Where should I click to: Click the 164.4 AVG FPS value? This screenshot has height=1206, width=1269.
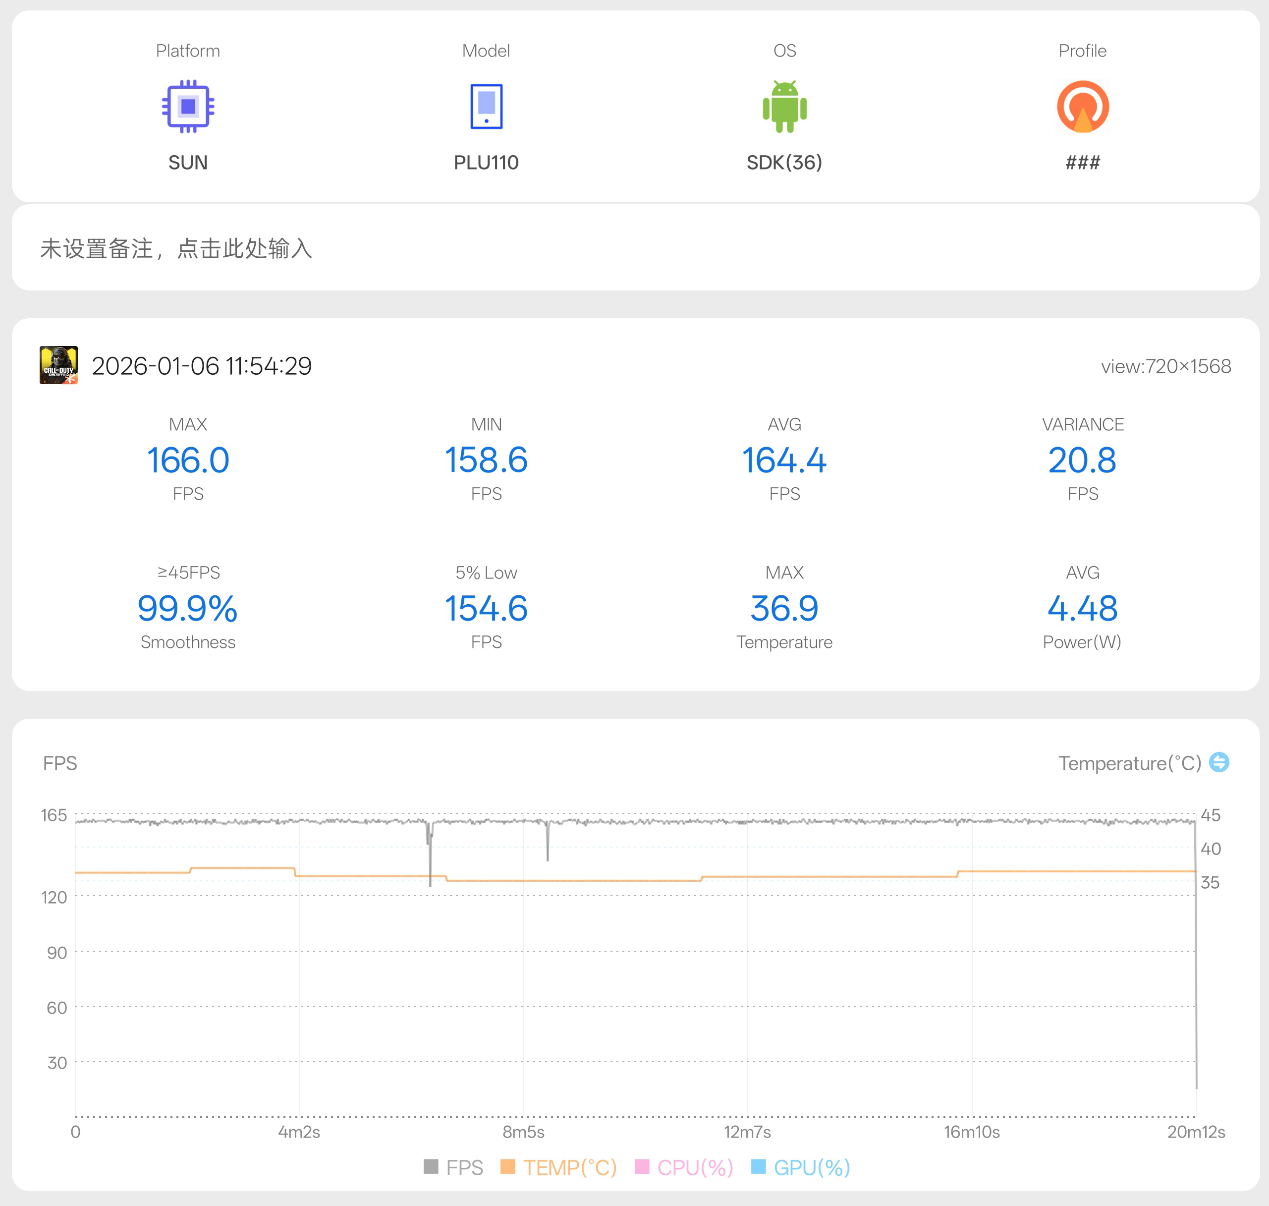(x=784, y=461)
